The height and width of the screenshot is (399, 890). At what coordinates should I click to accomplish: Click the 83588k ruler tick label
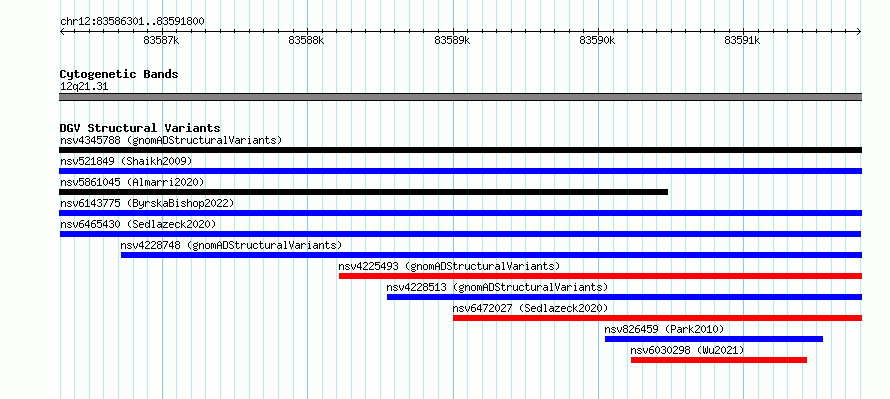pyautogui.click(x=307, y=40)
